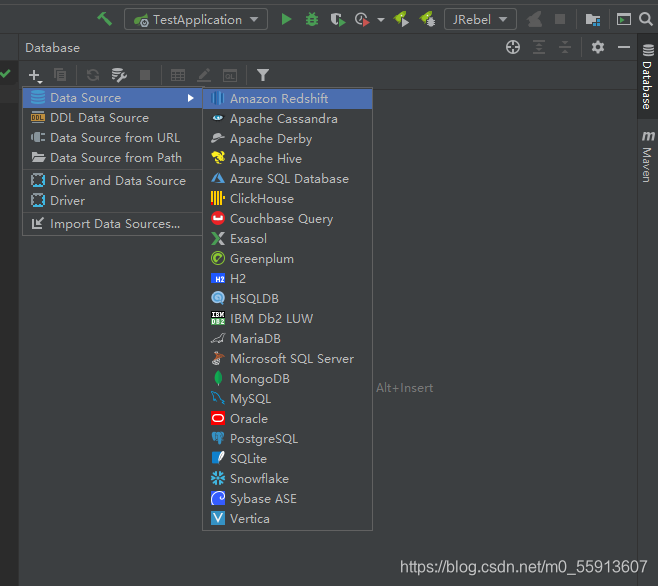Image resolution: width=658 pixels, height=586 pixels.
Task: Select DDL Data Source menu entry
Action: click(x=112, y=118)
